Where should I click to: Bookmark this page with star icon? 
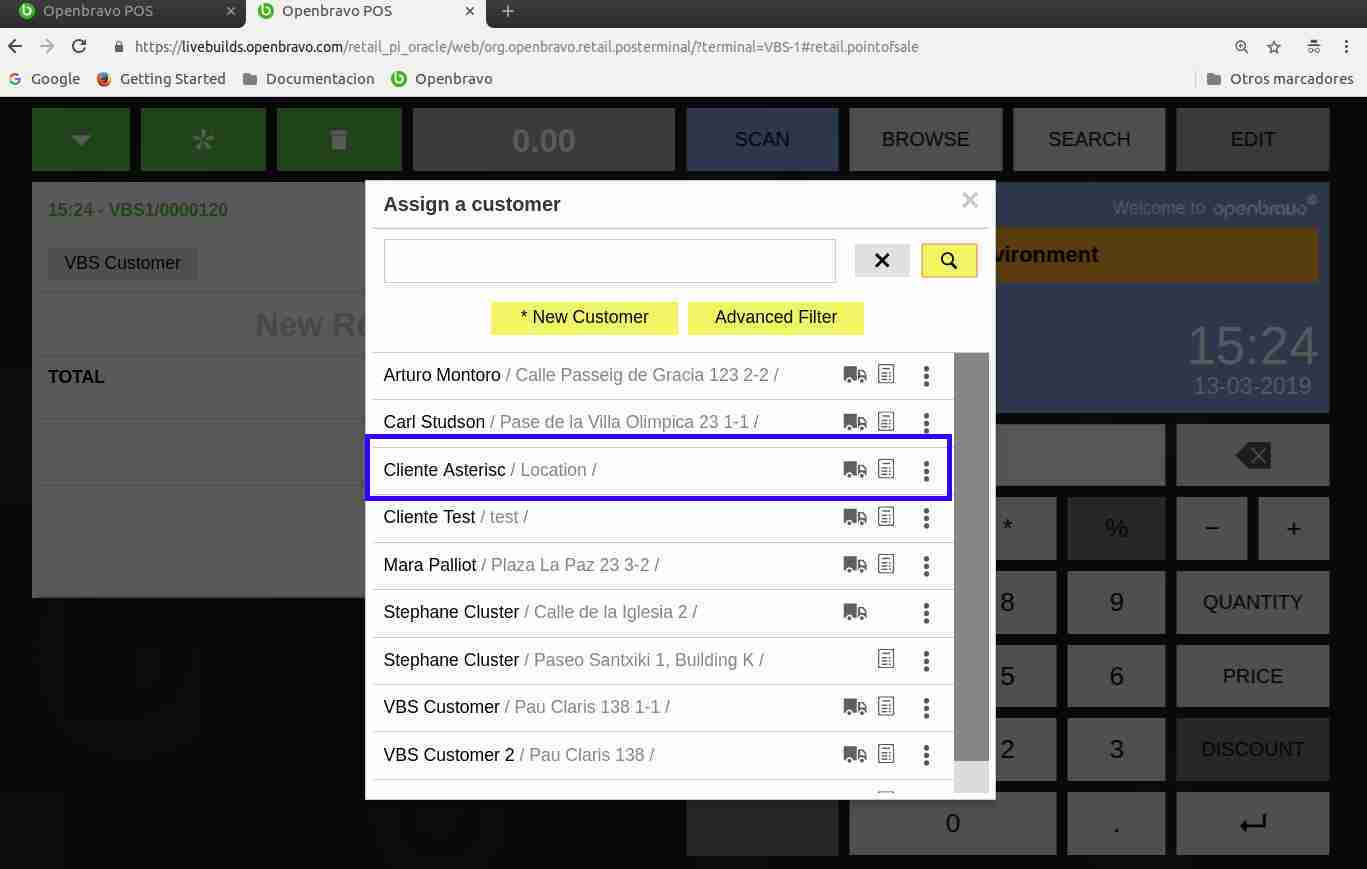pos(1274,47)
